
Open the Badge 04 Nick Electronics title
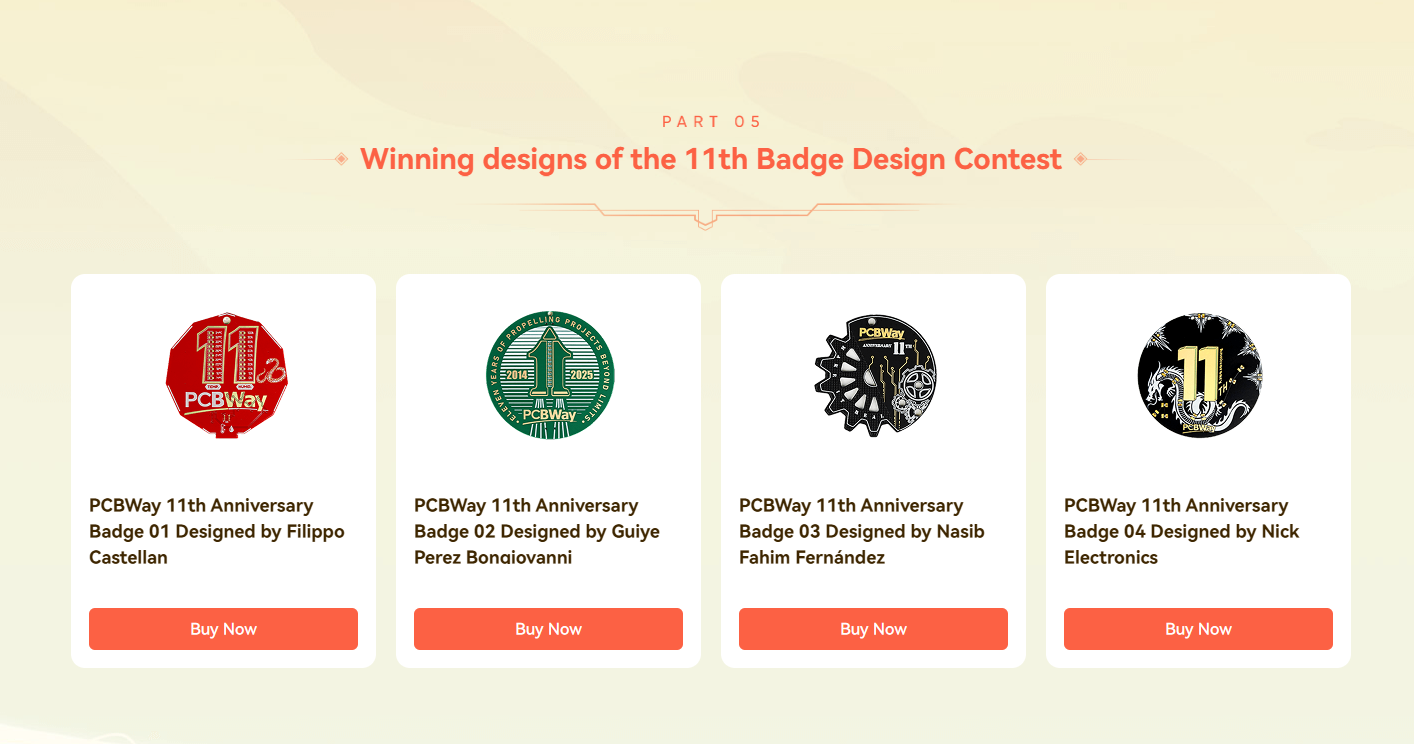pyautogui.click(x=1182, y=531)
